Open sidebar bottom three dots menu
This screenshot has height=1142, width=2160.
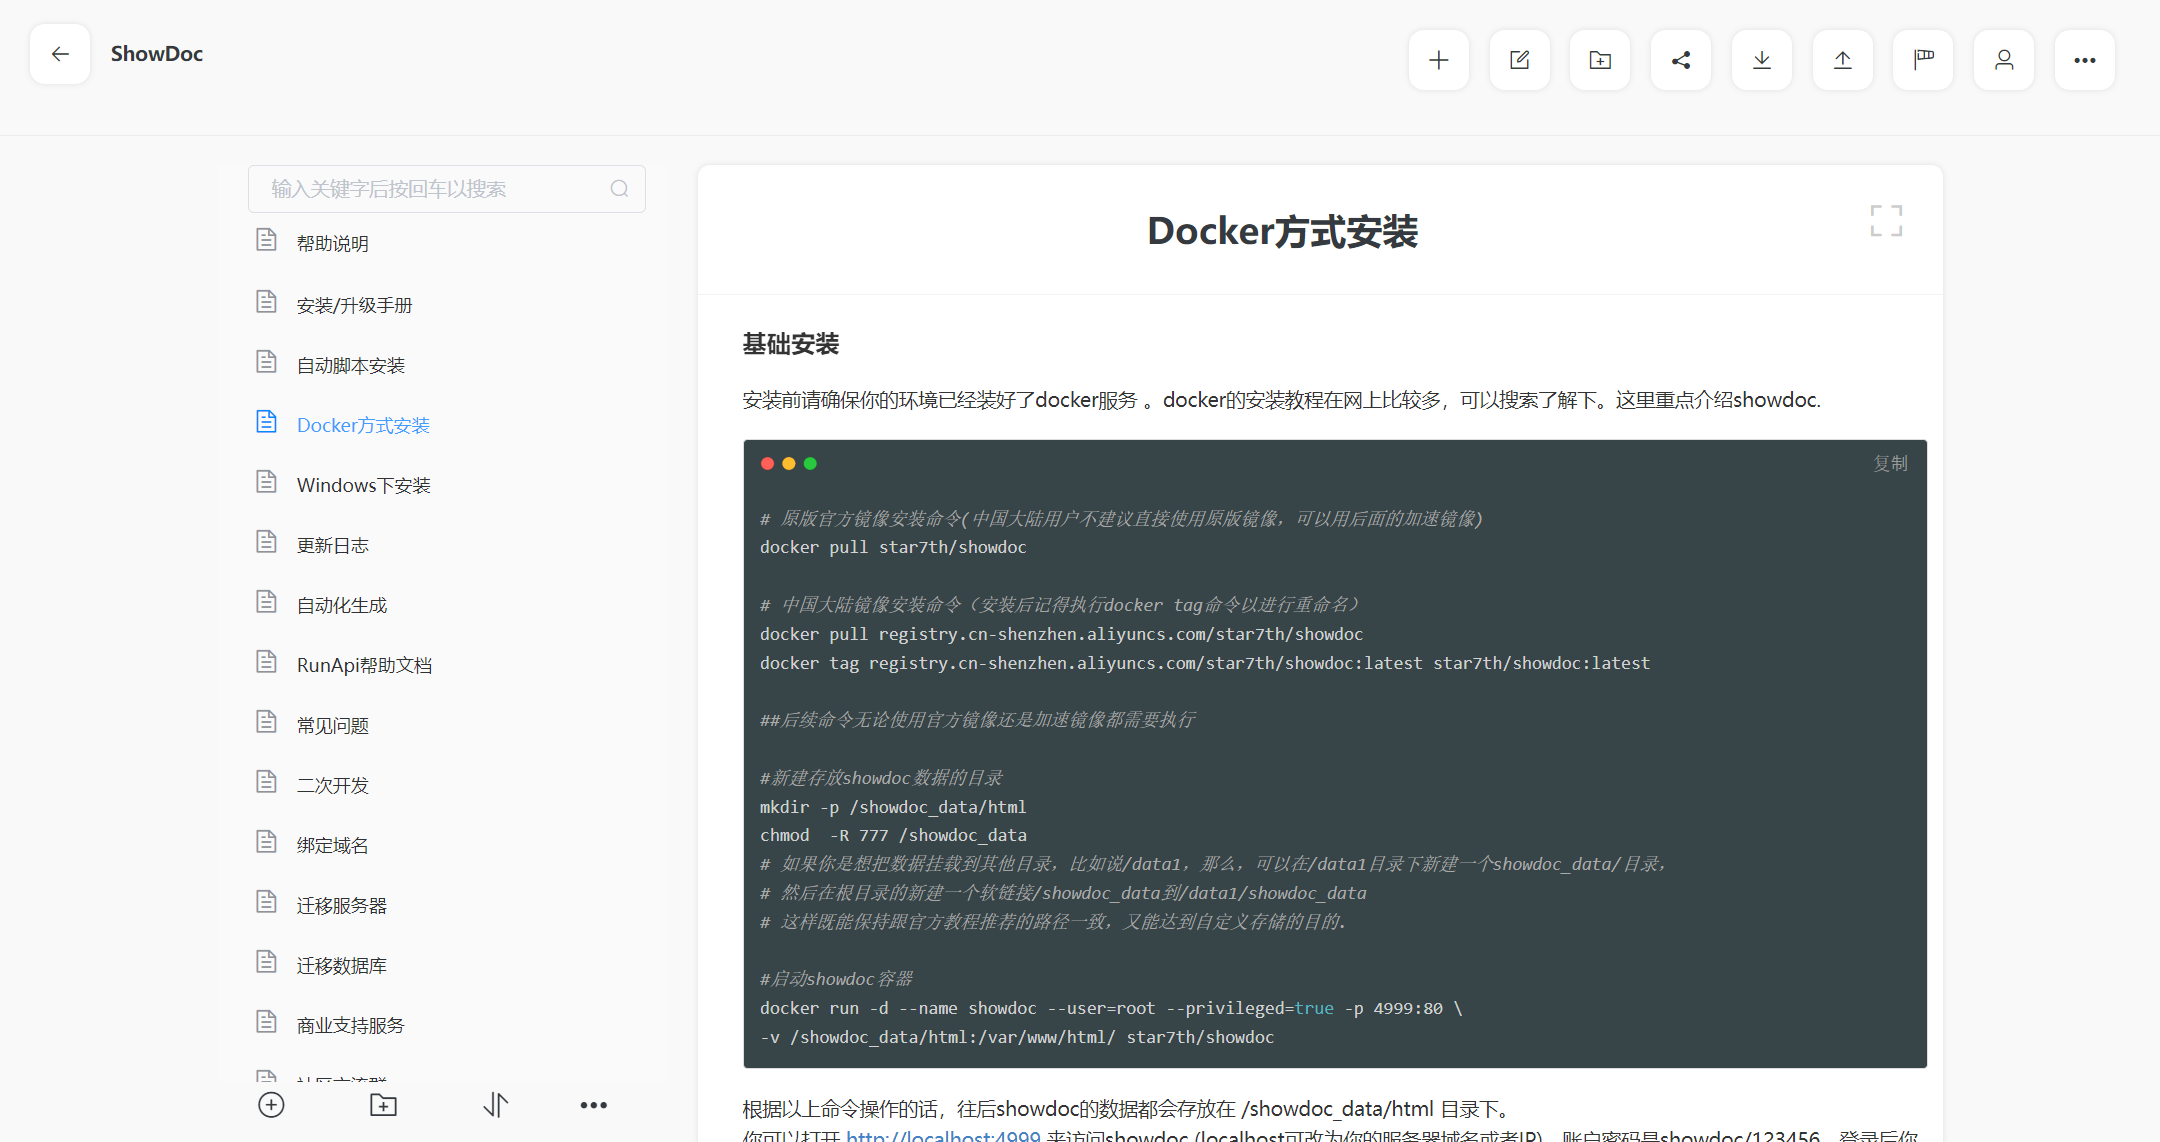click(593, 1105)
